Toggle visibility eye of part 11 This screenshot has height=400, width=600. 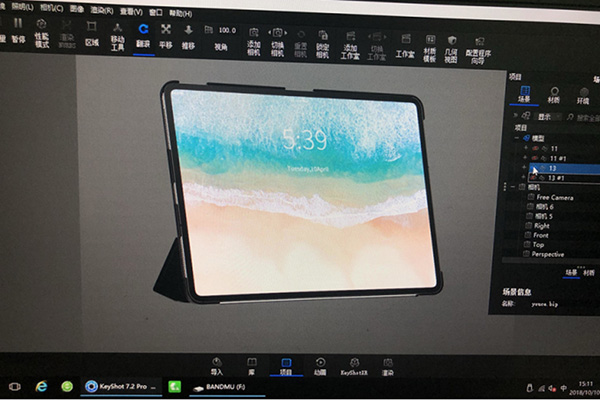tap(536, 148)
